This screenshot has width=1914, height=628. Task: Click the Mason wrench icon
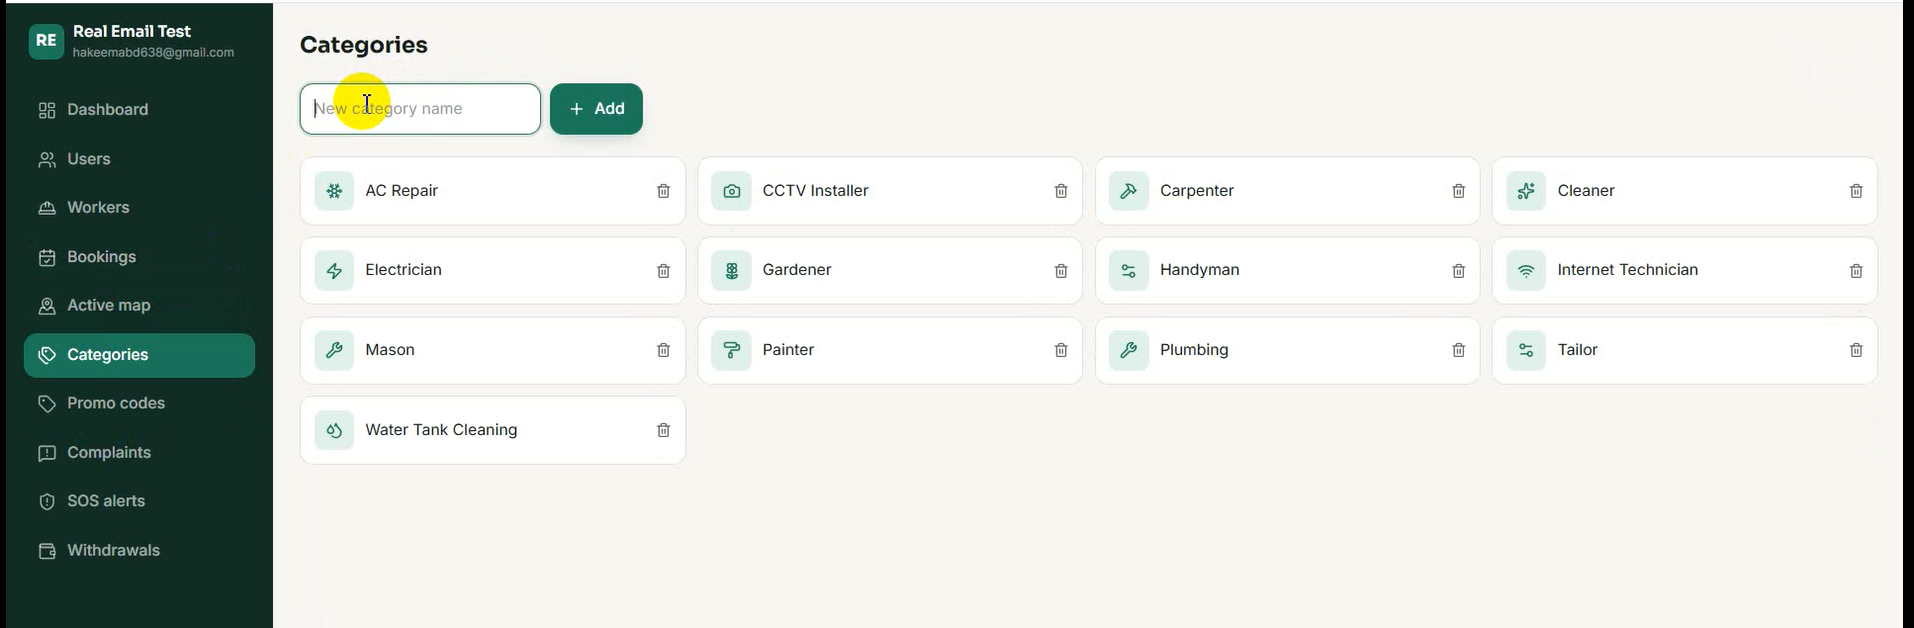point(334,350)
